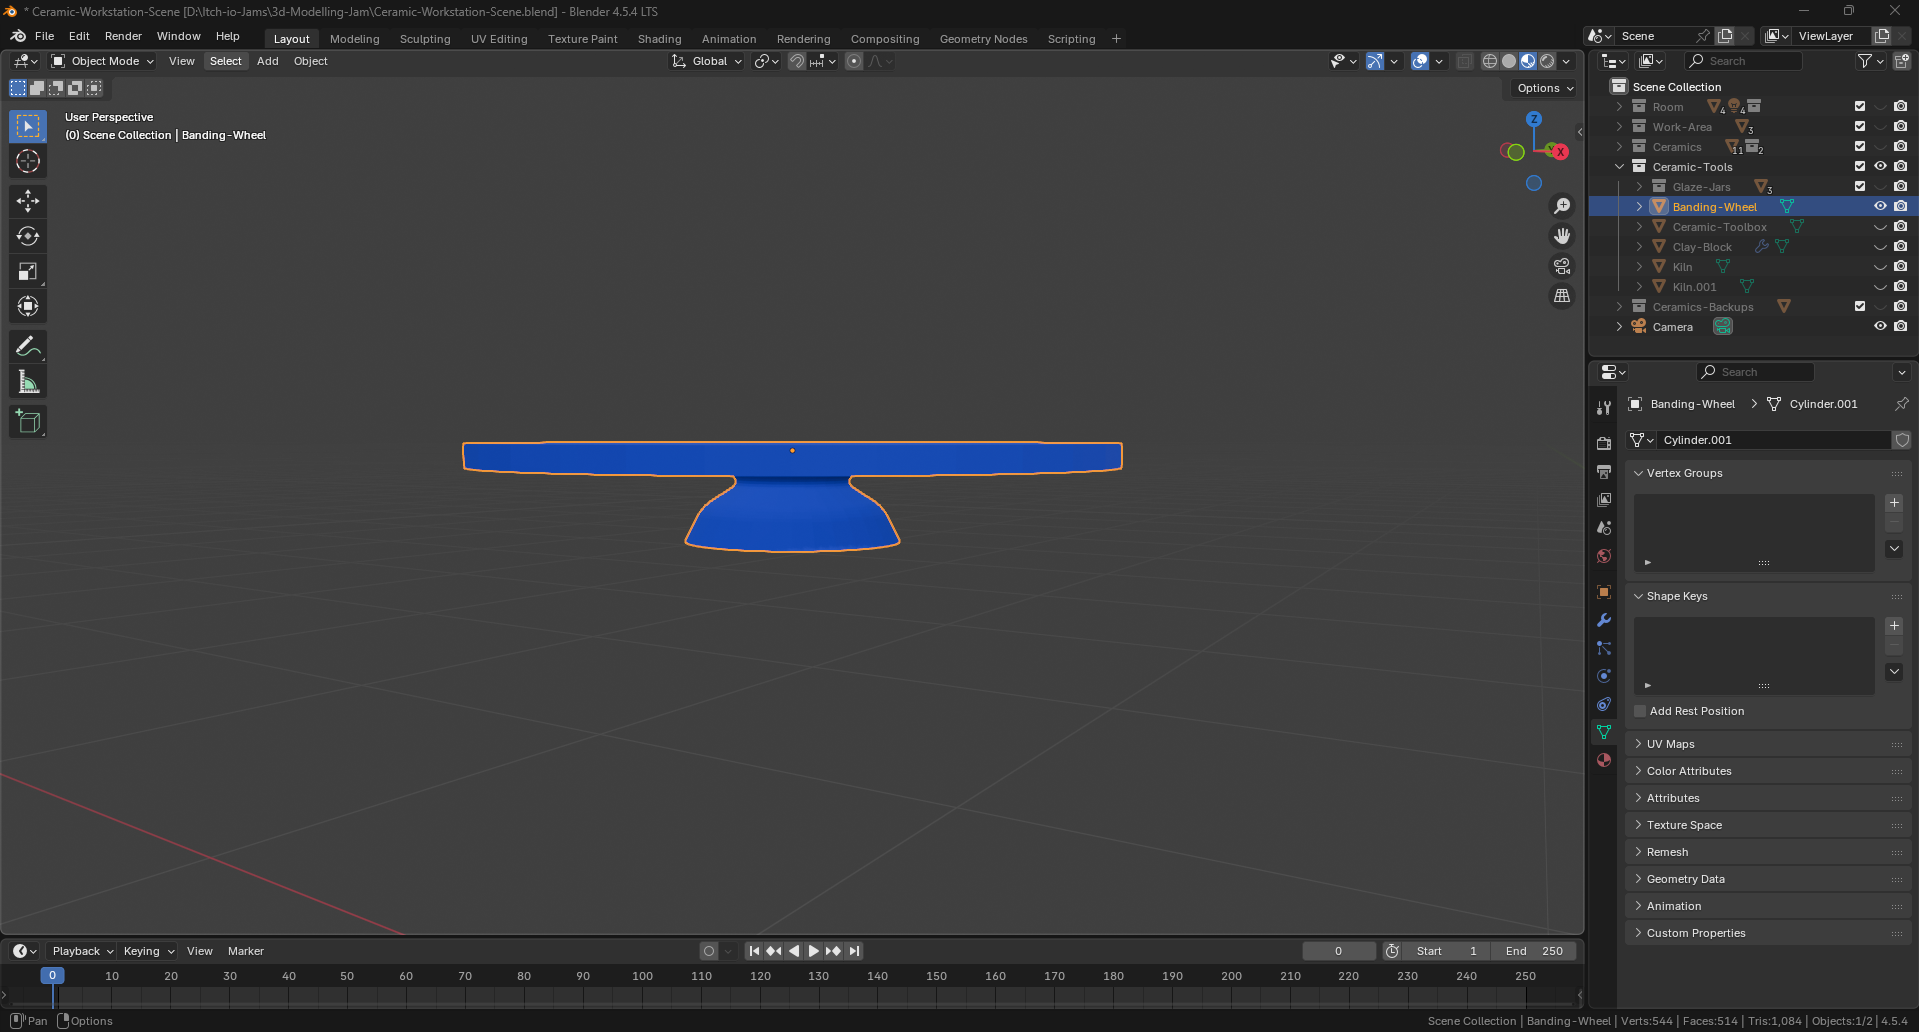Toggle Camera visibility eye in outliner
This screenshot has height=1032, width=1919.
click(1880, 326)
